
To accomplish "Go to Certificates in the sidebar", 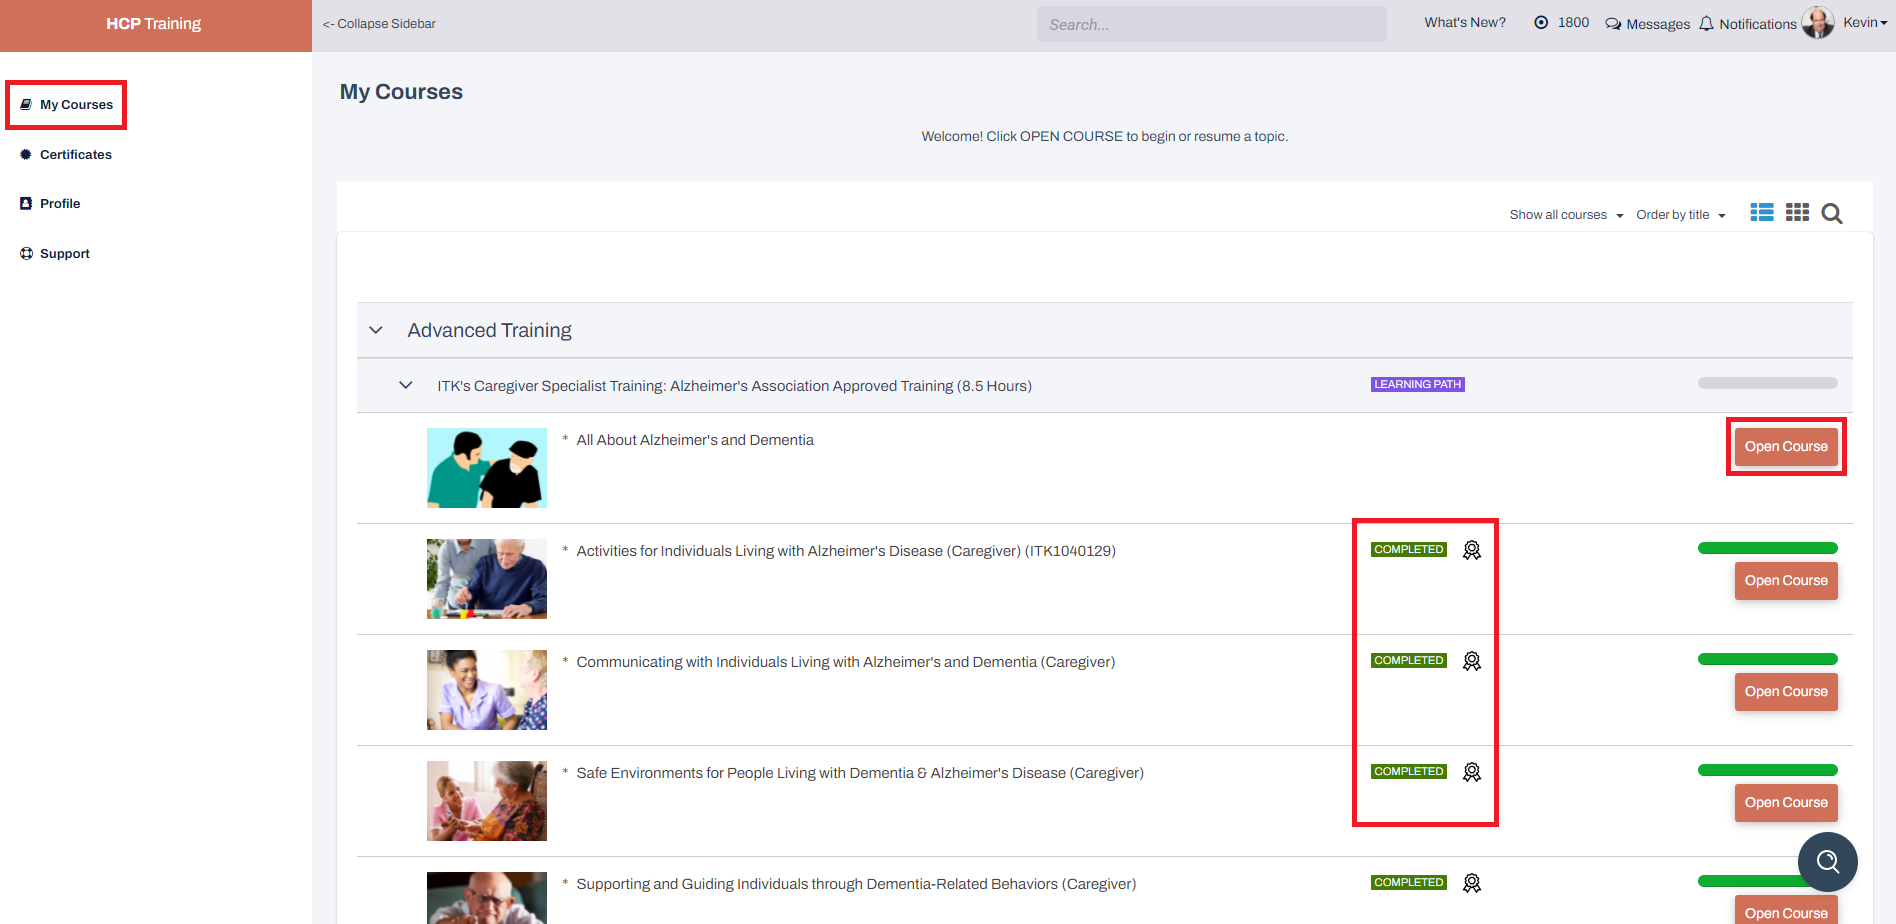I will [75, 155].
